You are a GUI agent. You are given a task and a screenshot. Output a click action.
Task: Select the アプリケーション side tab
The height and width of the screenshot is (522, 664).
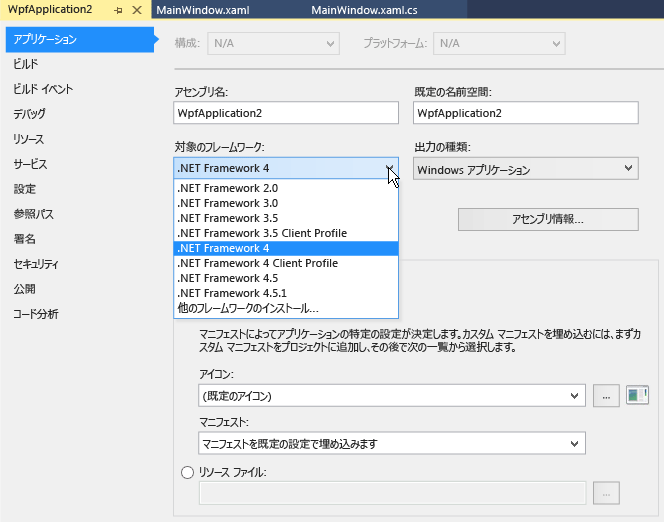pos(80,39)
